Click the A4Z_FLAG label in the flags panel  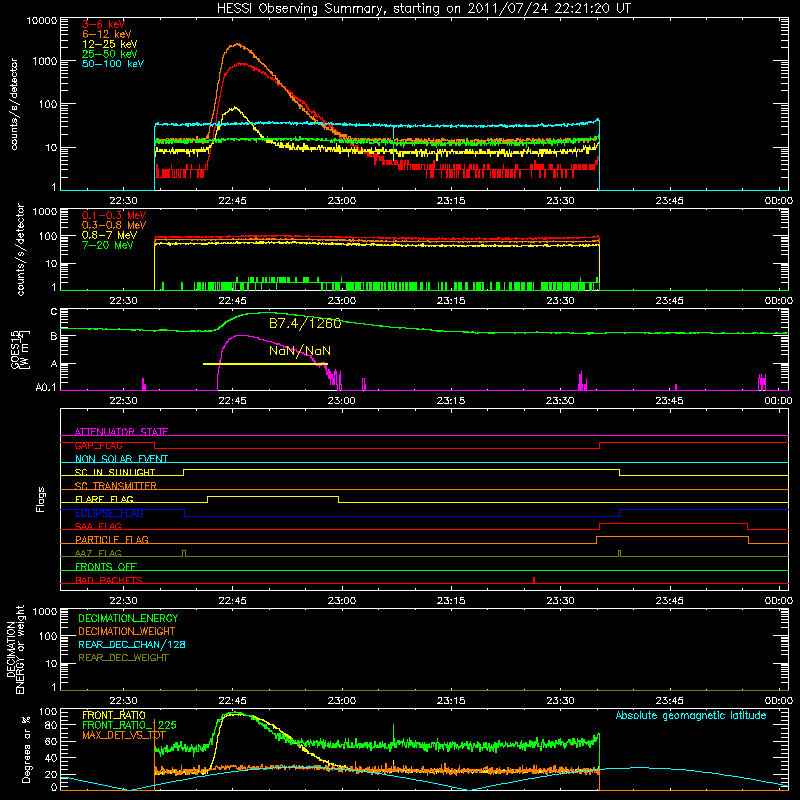98,553
